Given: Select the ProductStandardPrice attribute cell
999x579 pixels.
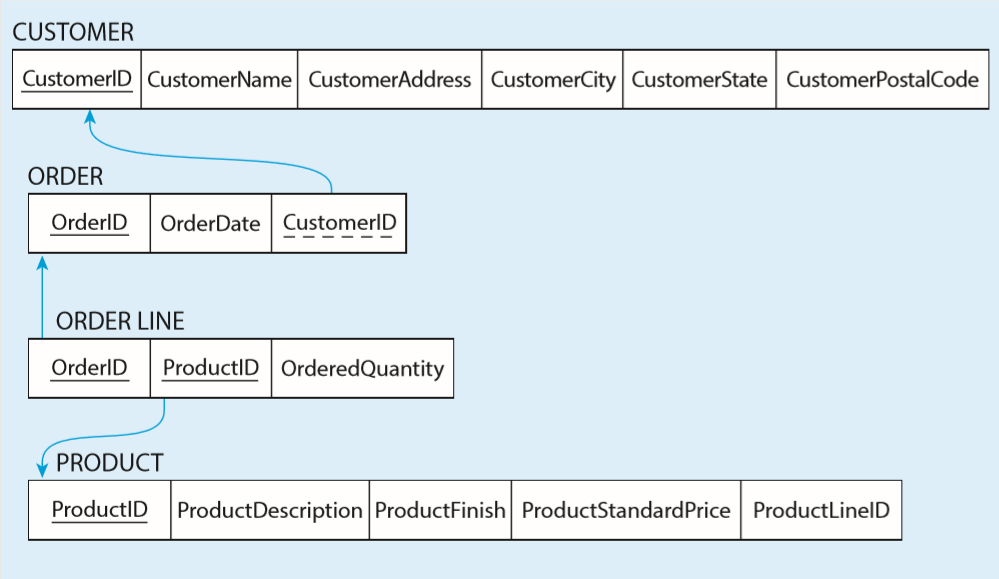Looking at the screenshot, I should 626,510.
